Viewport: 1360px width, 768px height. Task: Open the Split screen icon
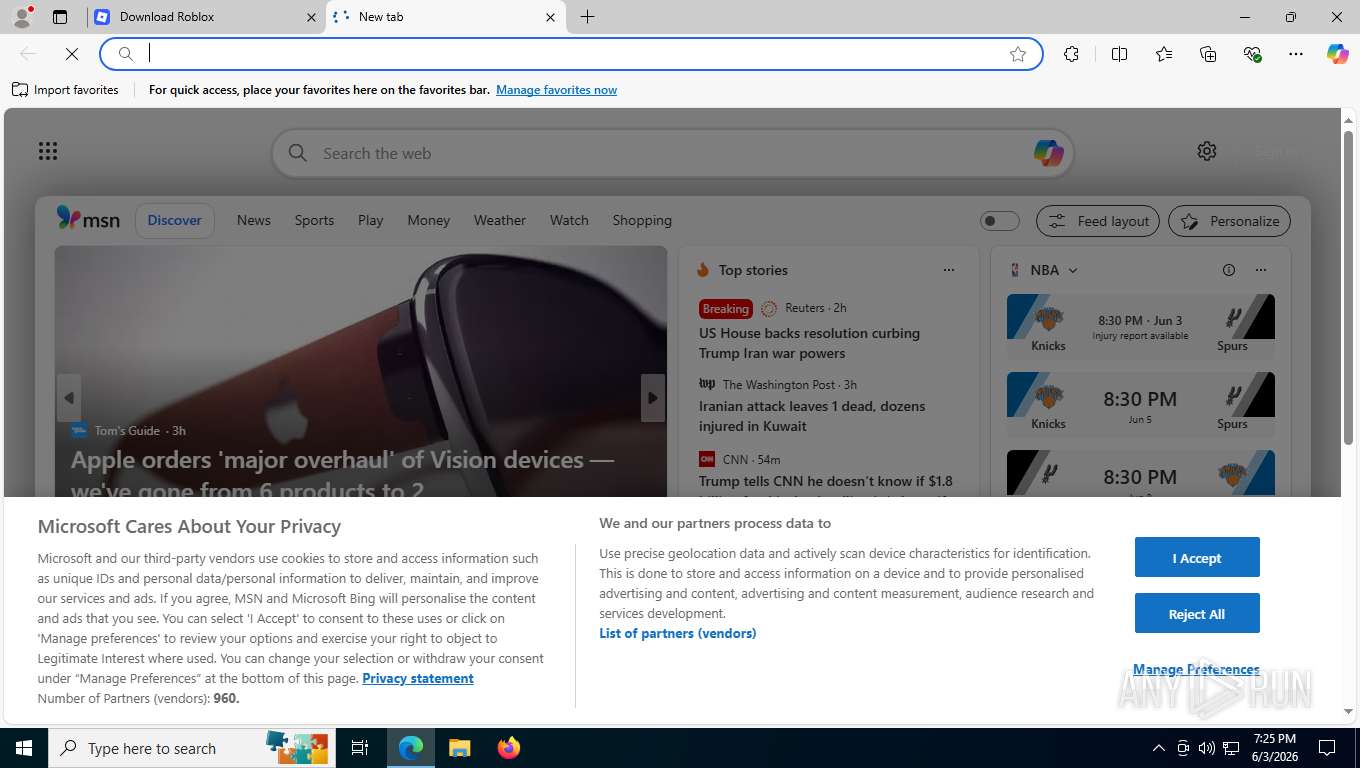click(x=1119, y=54)
